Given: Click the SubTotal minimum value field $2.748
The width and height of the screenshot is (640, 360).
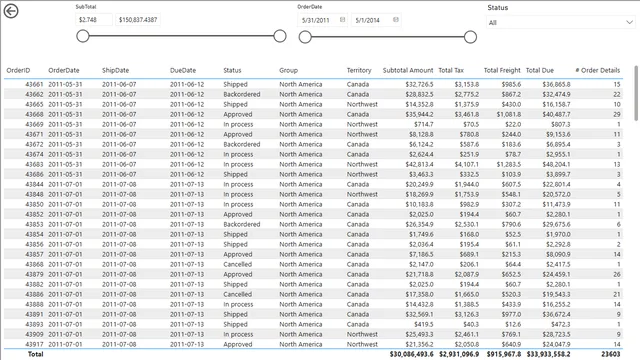Looking at the screenshot, I should (94, 20).
